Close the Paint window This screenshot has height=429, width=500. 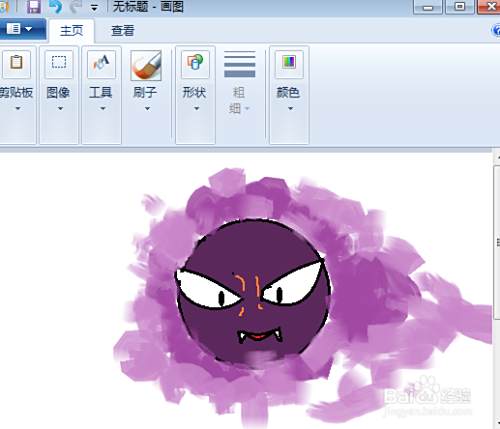pyautogui.click(x=489, y=7)
